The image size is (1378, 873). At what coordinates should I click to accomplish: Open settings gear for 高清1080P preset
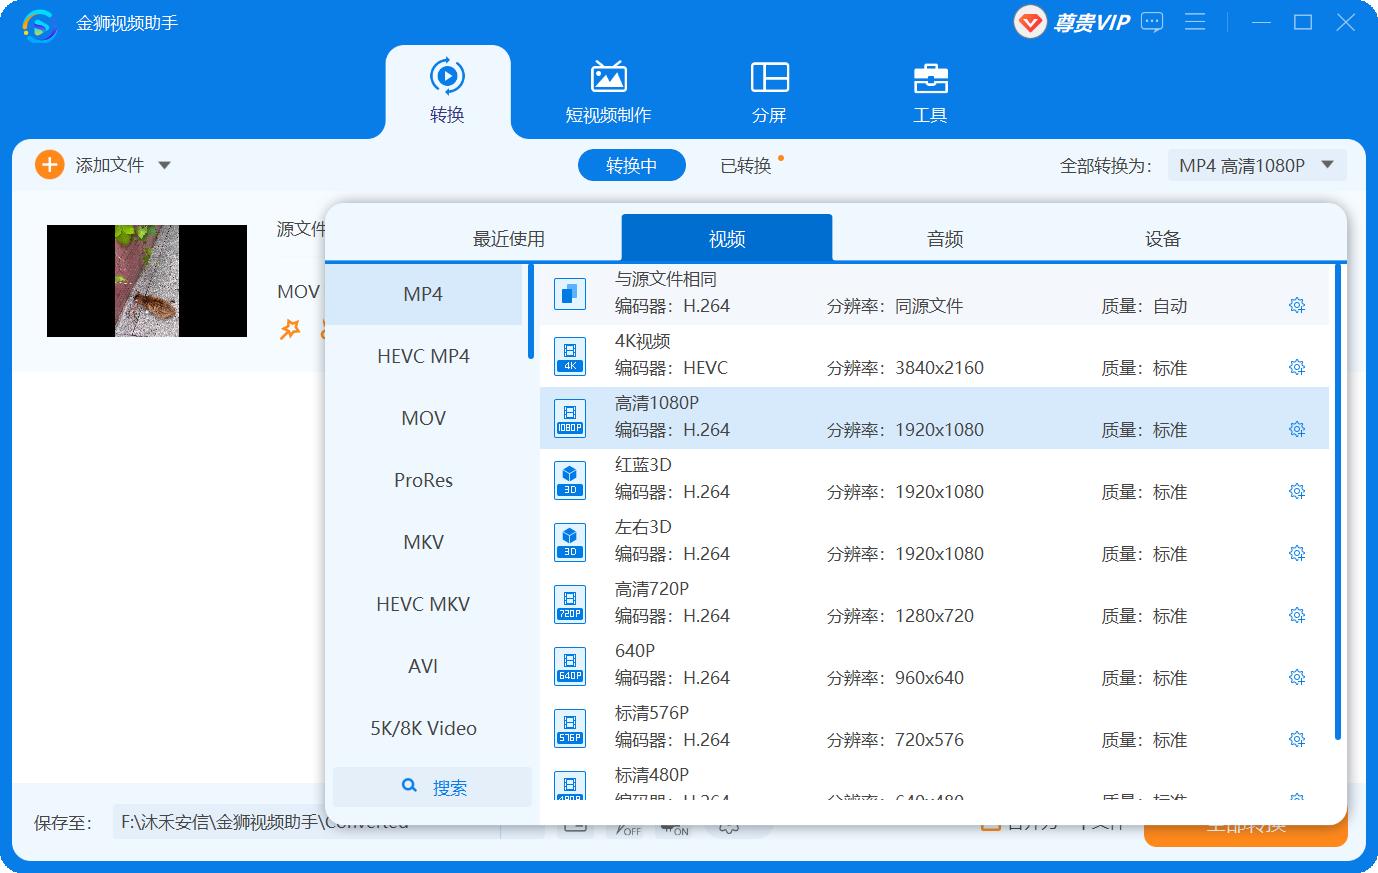[x=1297, y=428]
